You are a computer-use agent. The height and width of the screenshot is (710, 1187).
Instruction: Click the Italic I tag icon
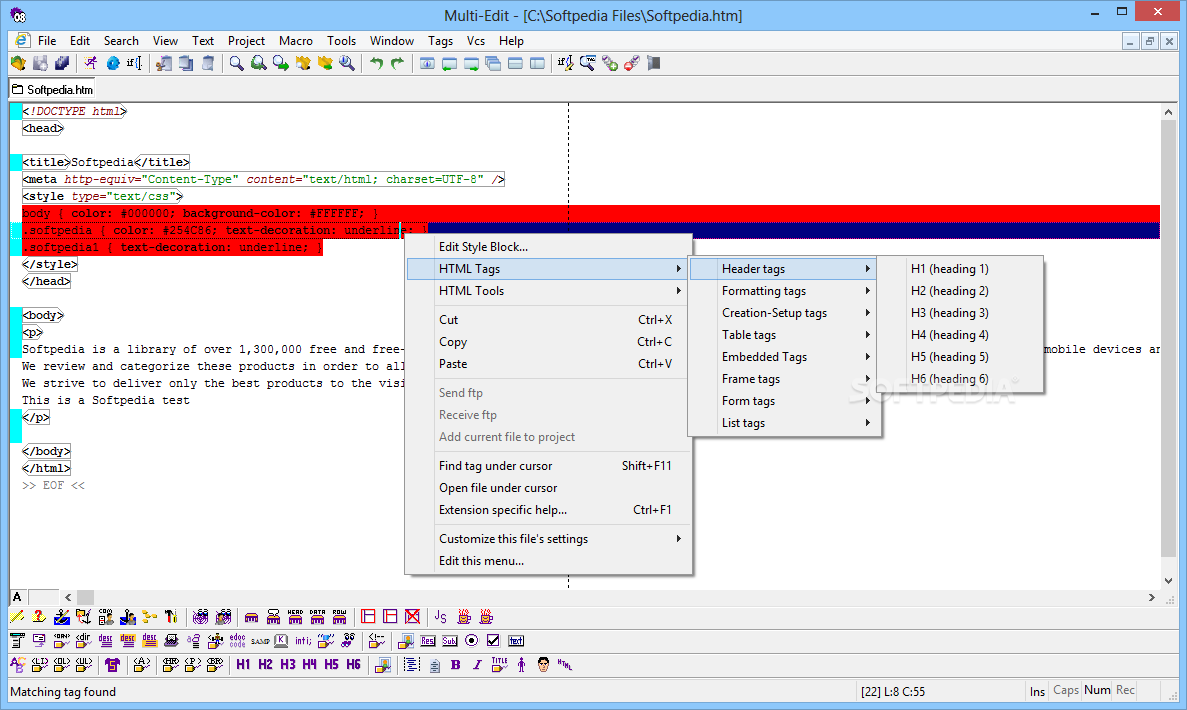pyautogui.click(x=477, y=665)
